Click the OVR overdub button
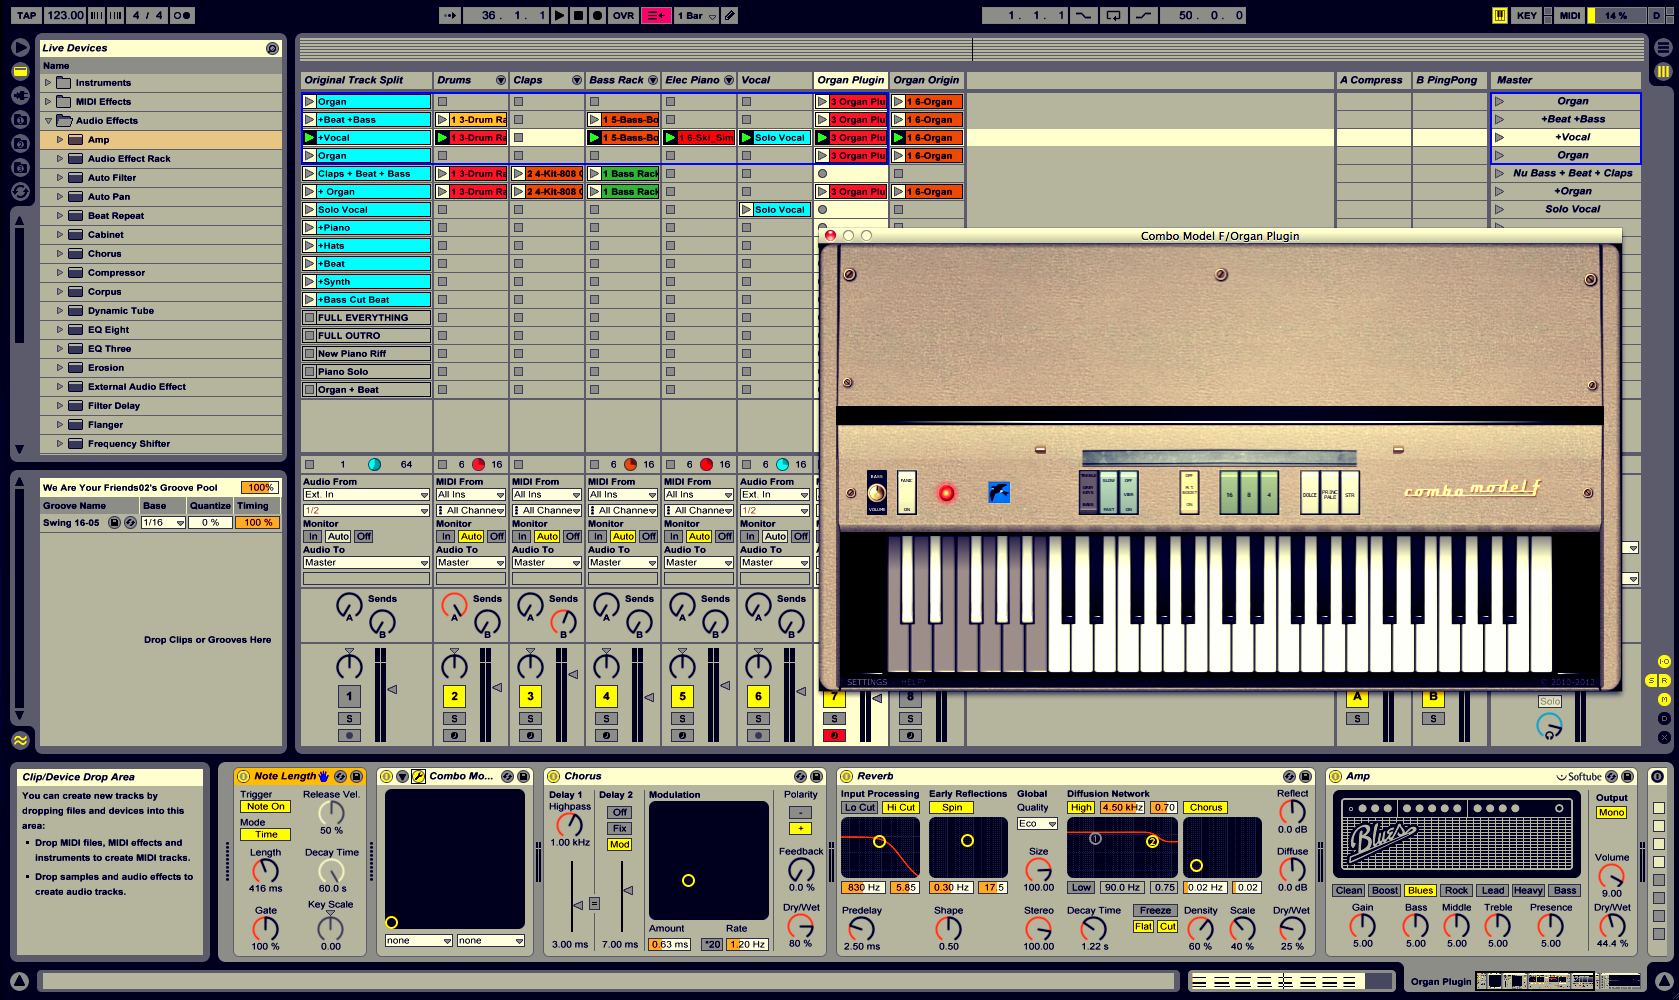Screen dimensions: 1679x1000 pyautogui.click(x=623, y=15)
